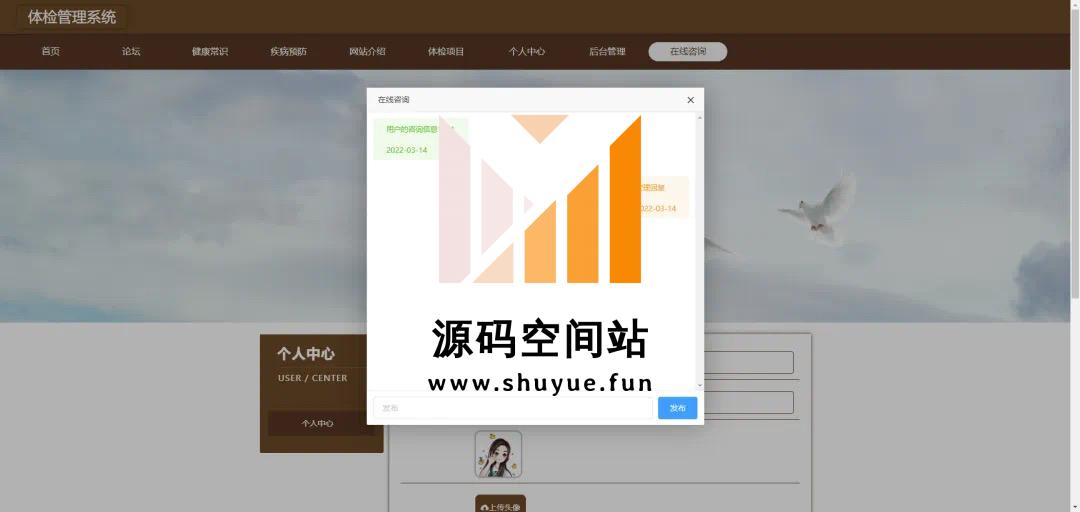Click the 发布 send button
The height and width of the screenshot is (512, 1080).
[677, 408]
